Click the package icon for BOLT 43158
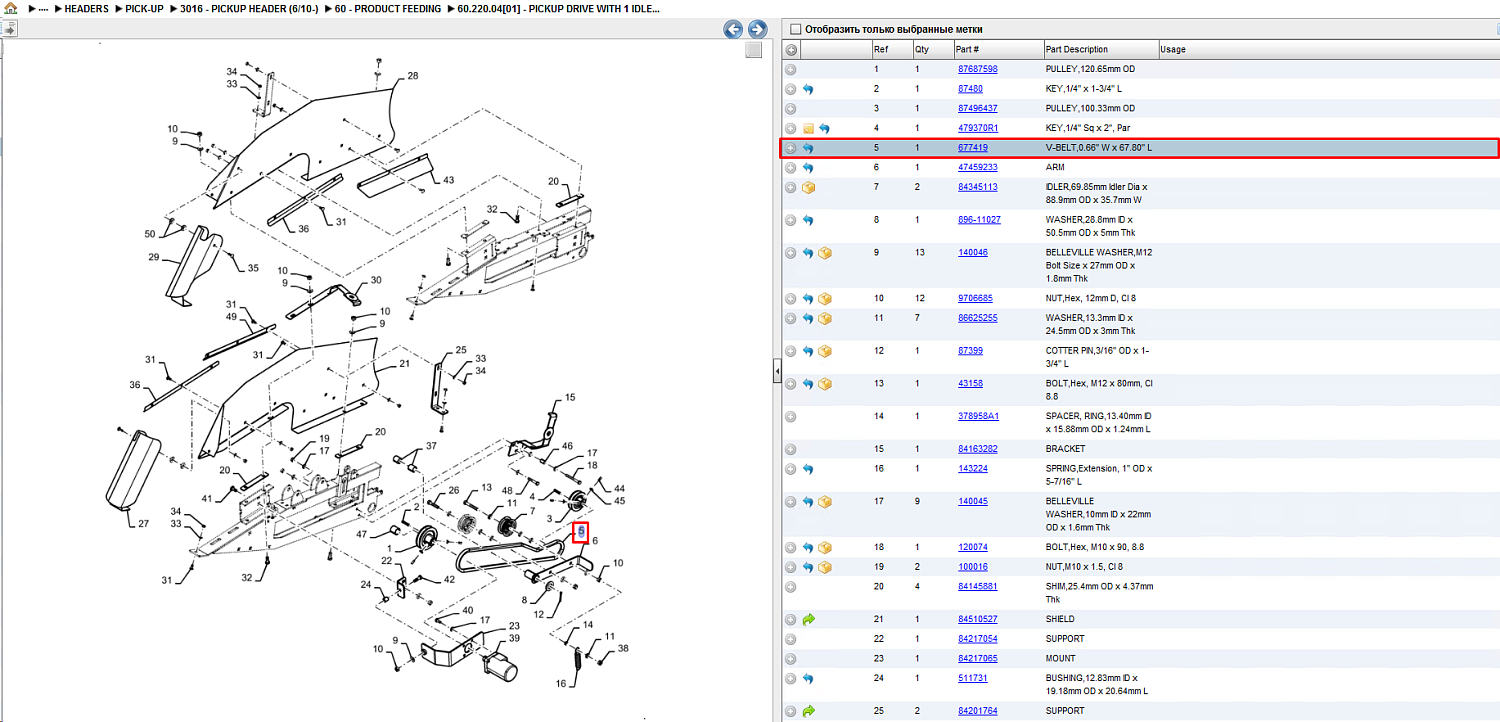1500x722 pixels. 825,384
